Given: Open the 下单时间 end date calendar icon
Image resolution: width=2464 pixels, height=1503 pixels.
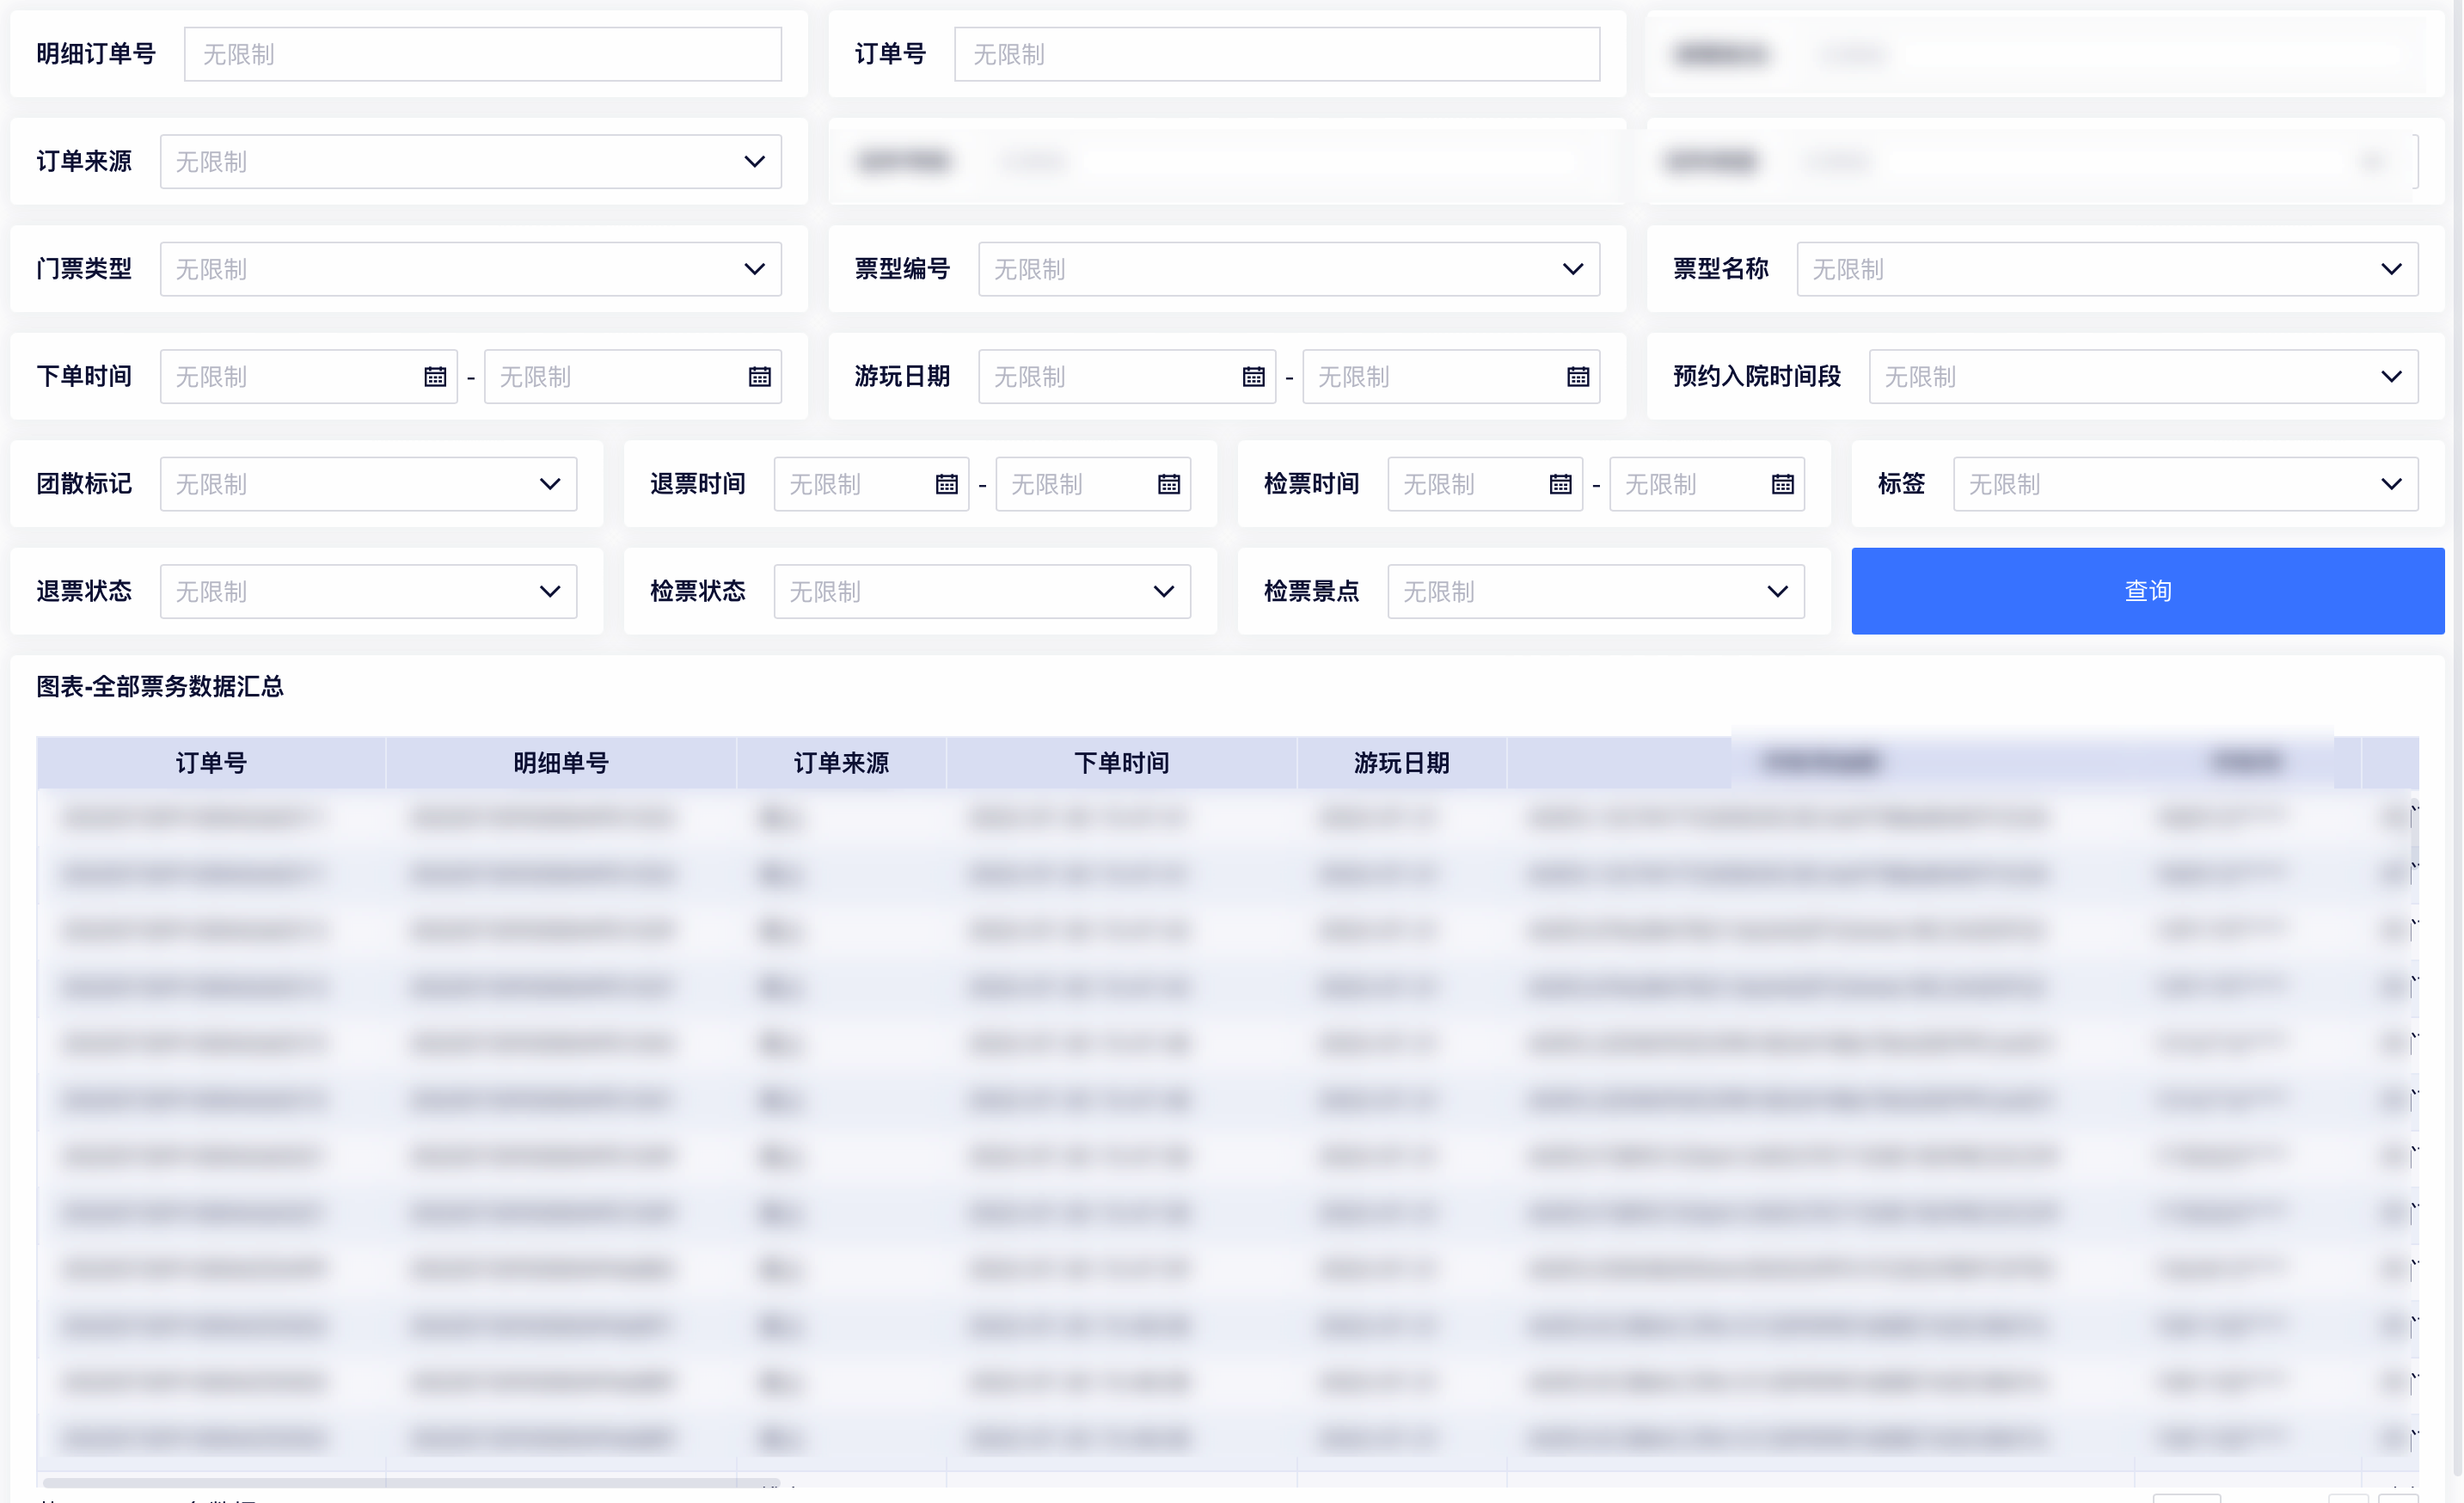Looking at the screenshot, I should [759, 377].
